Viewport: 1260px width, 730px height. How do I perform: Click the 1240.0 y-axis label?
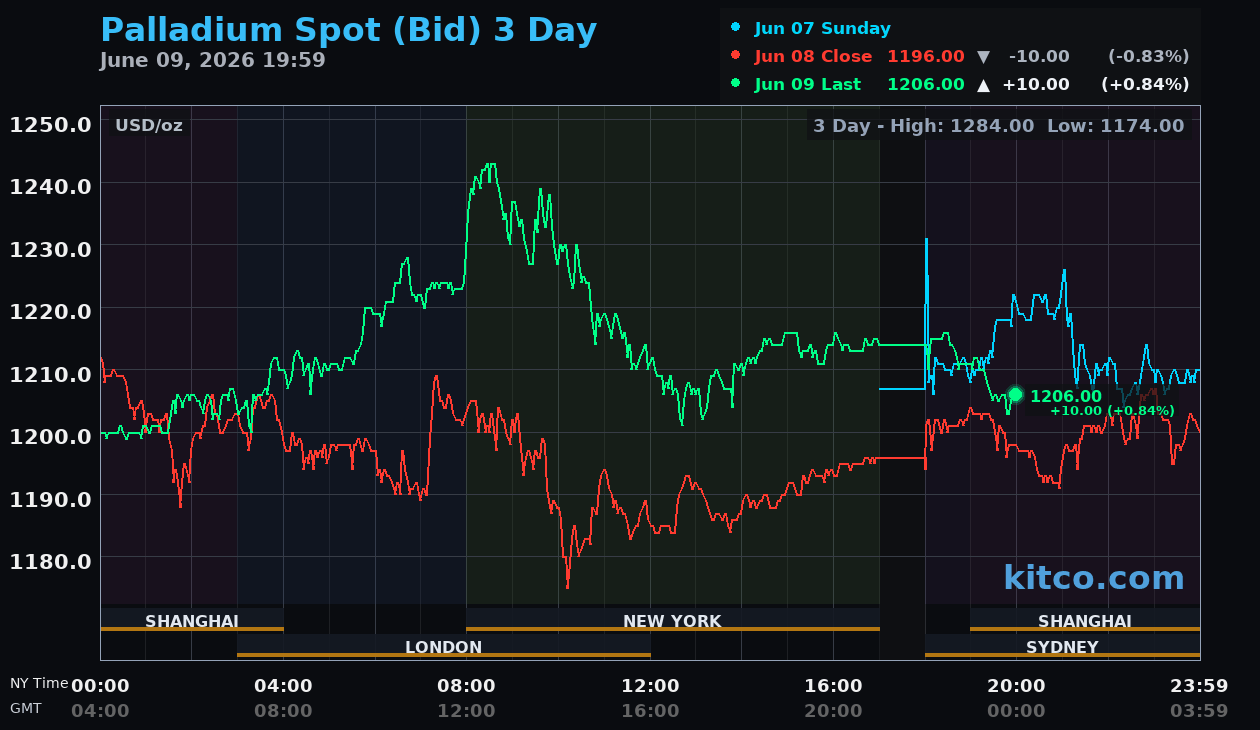click(x=51, y=186)
